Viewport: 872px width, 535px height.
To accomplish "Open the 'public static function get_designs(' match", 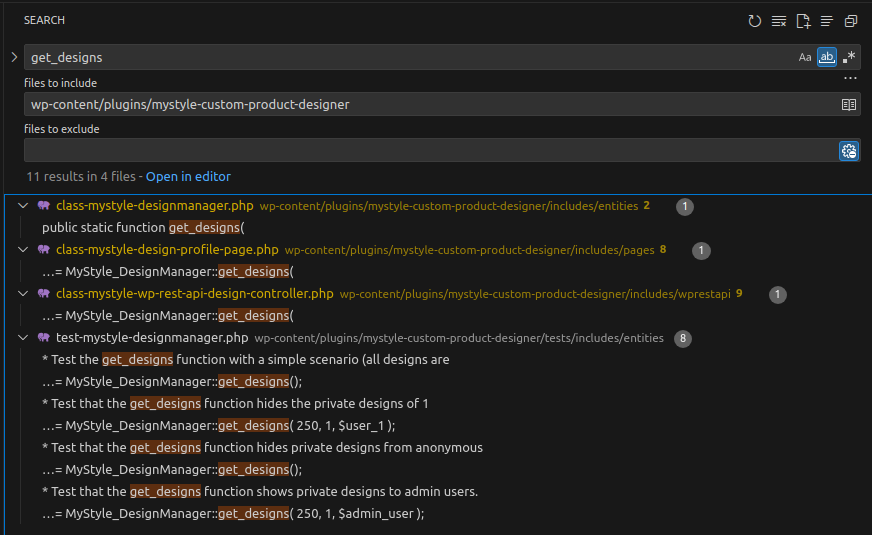I will point(143,228).
